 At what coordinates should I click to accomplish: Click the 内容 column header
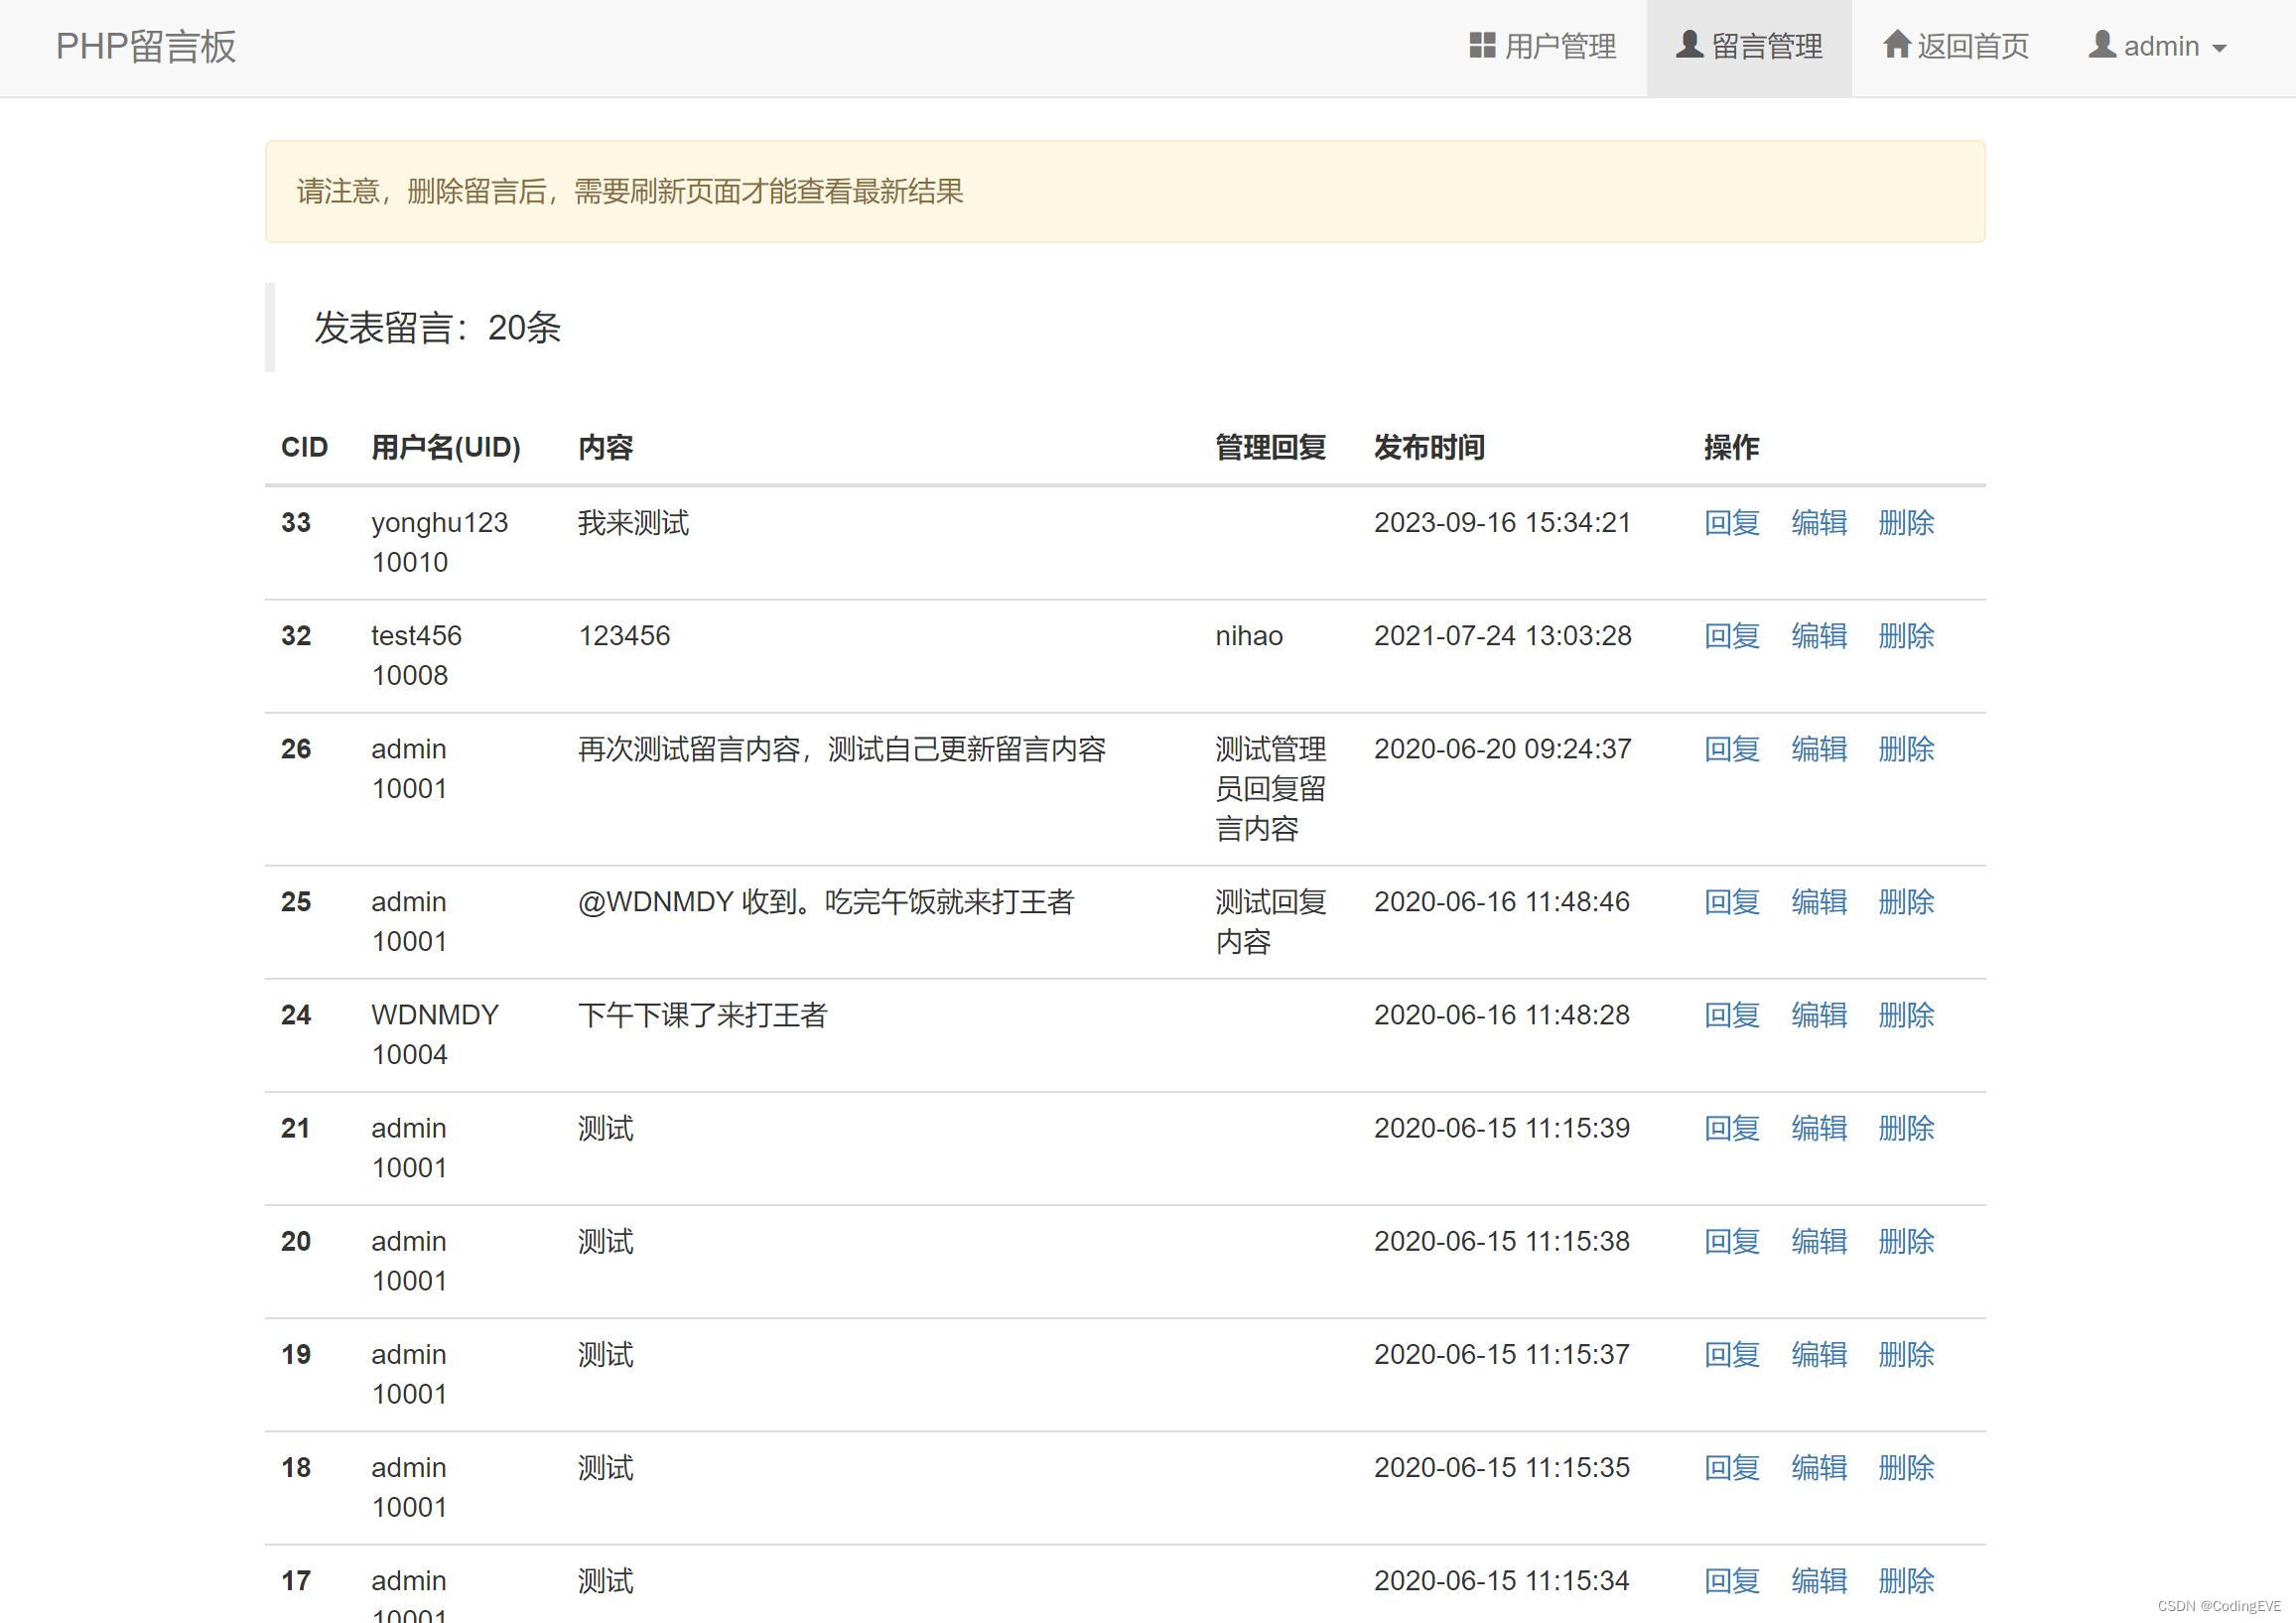pos(605,447)
